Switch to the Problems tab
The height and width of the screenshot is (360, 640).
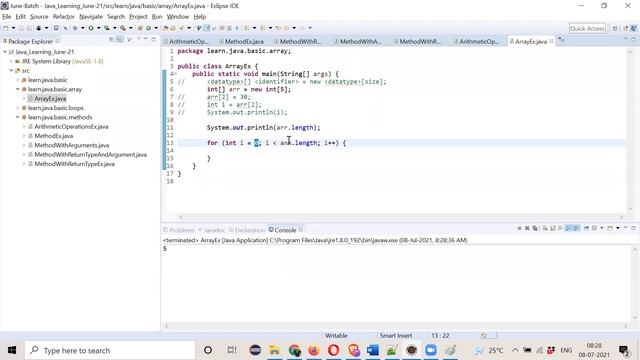point(179,230)
